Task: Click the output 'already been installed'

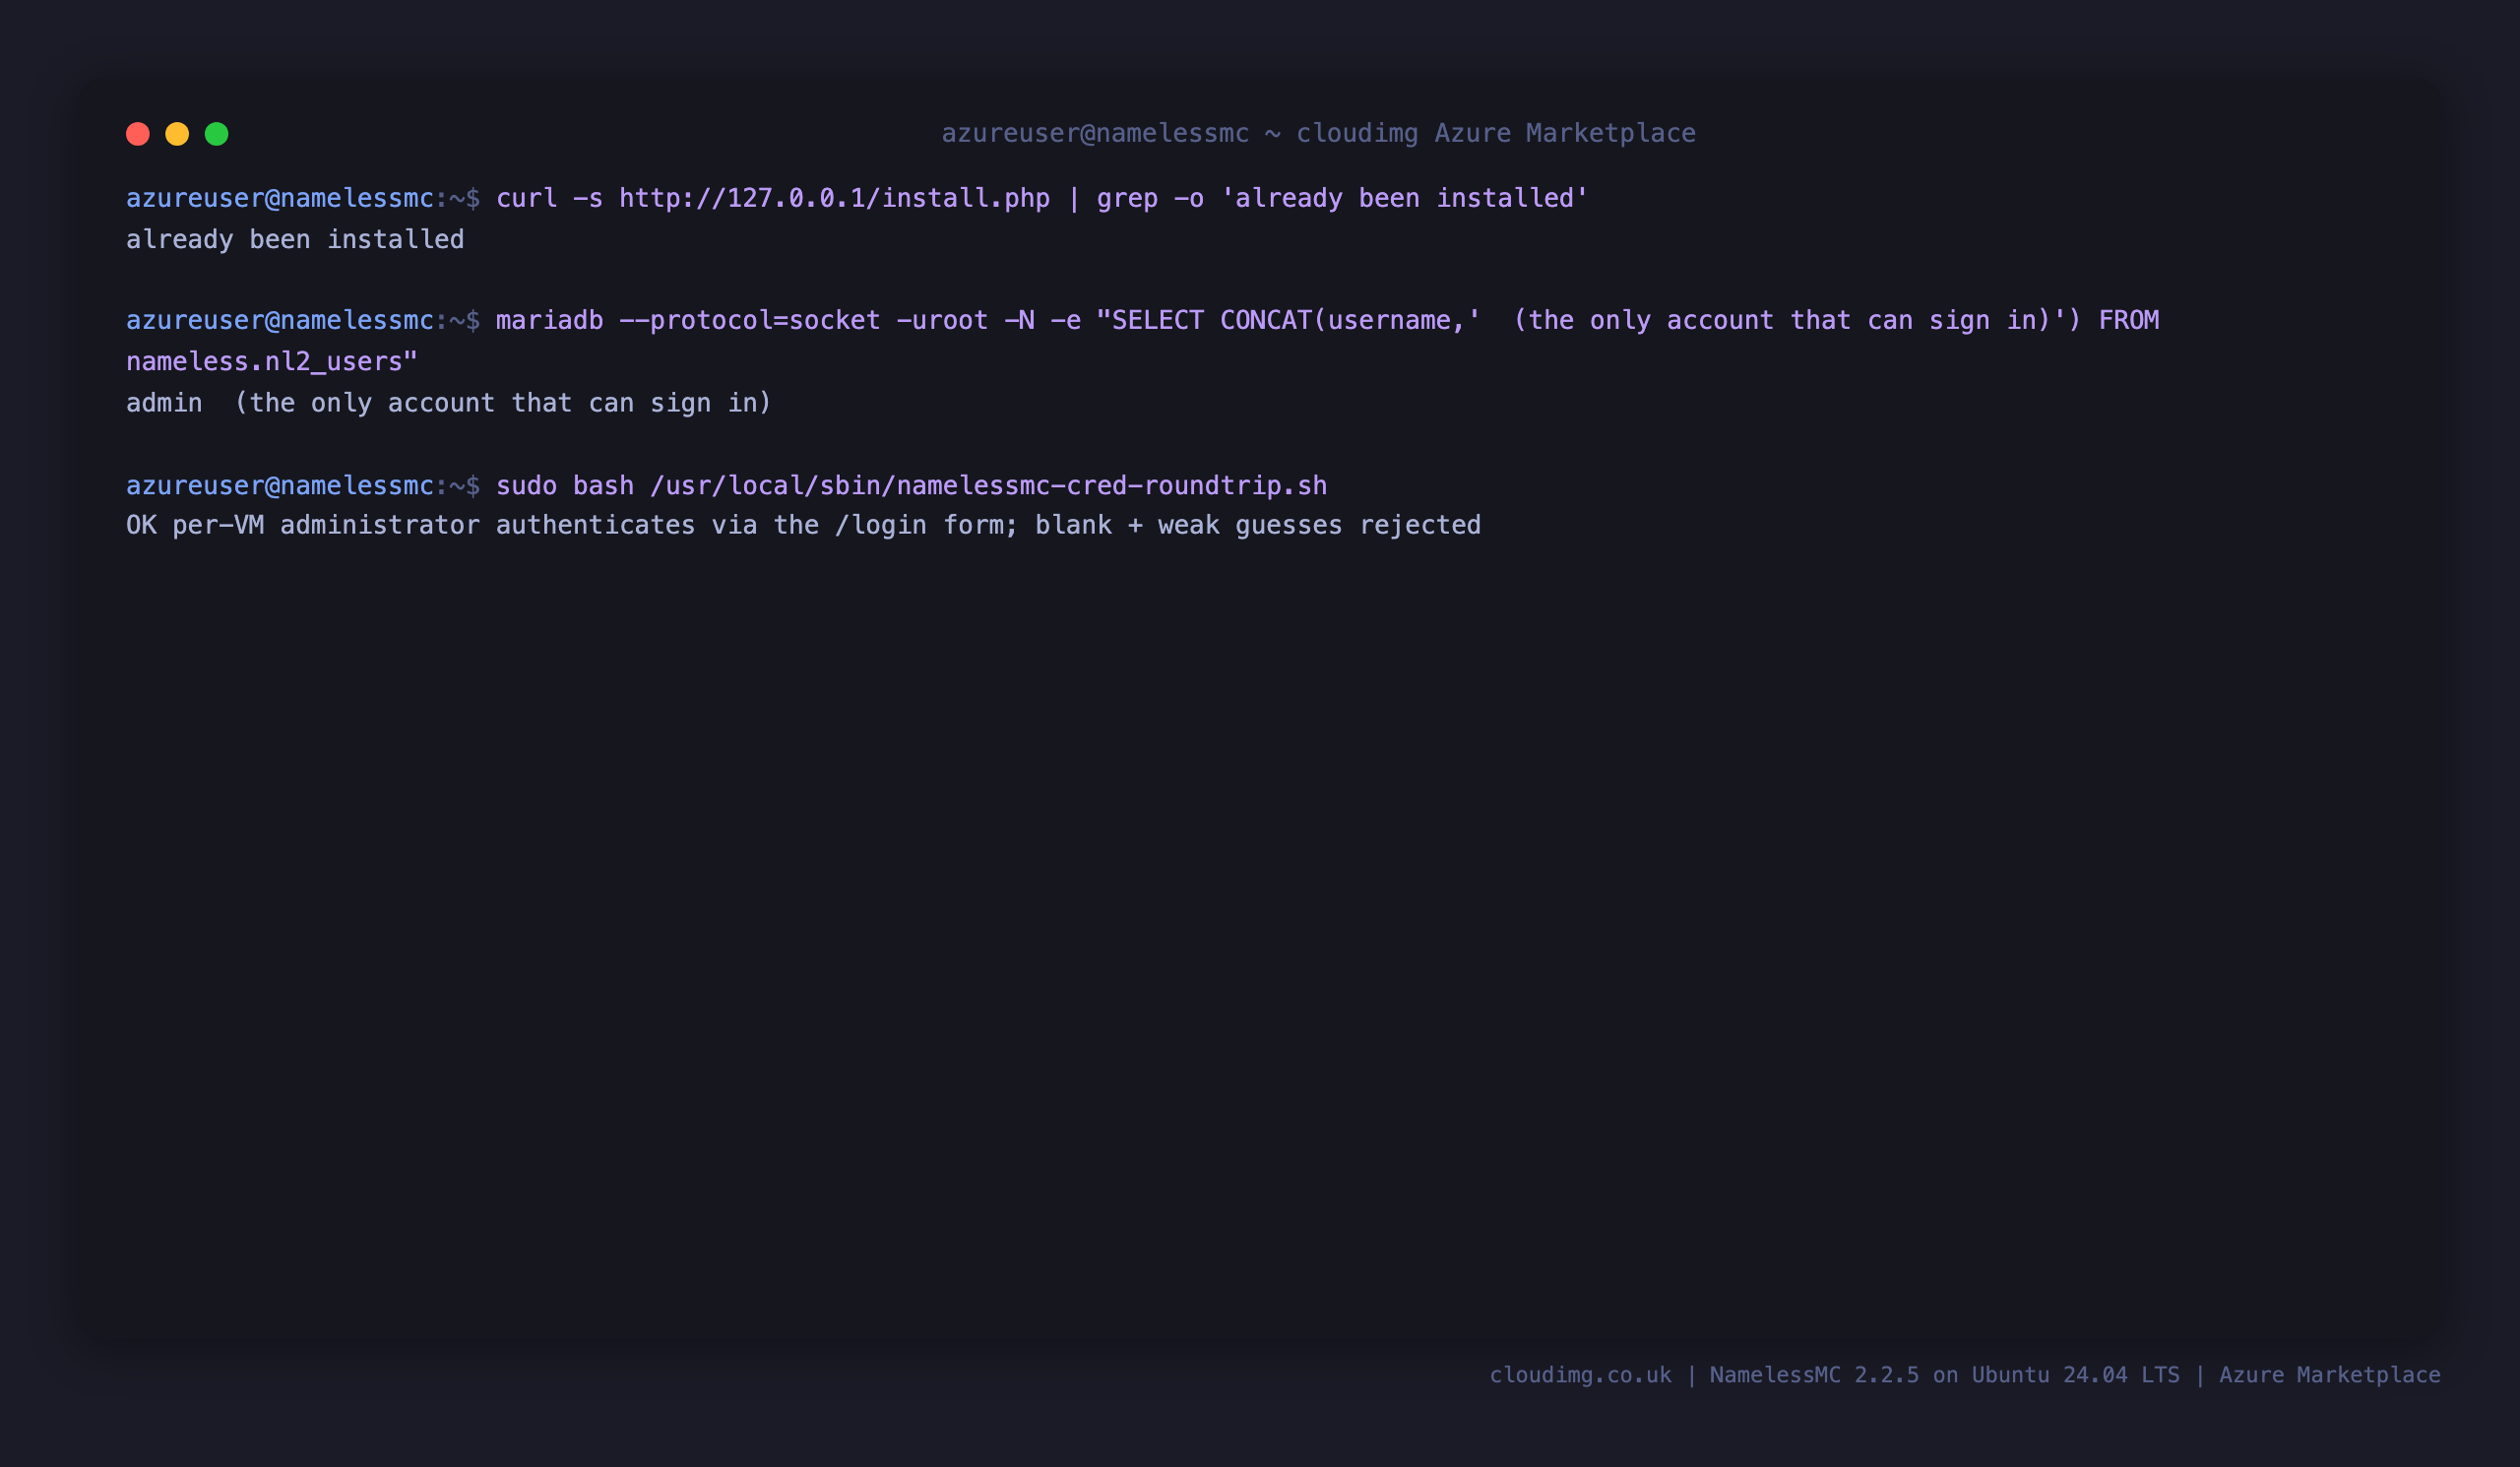Action: (x=295, y=240)
